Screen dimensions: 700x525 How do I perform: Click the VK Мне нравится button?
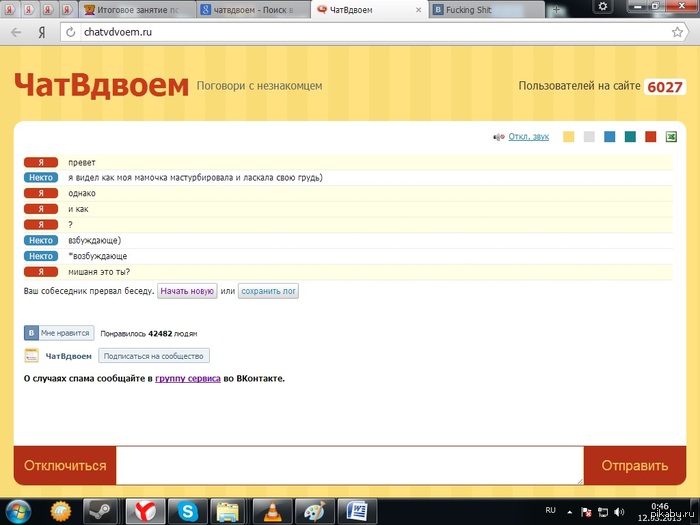coord(59,333)
